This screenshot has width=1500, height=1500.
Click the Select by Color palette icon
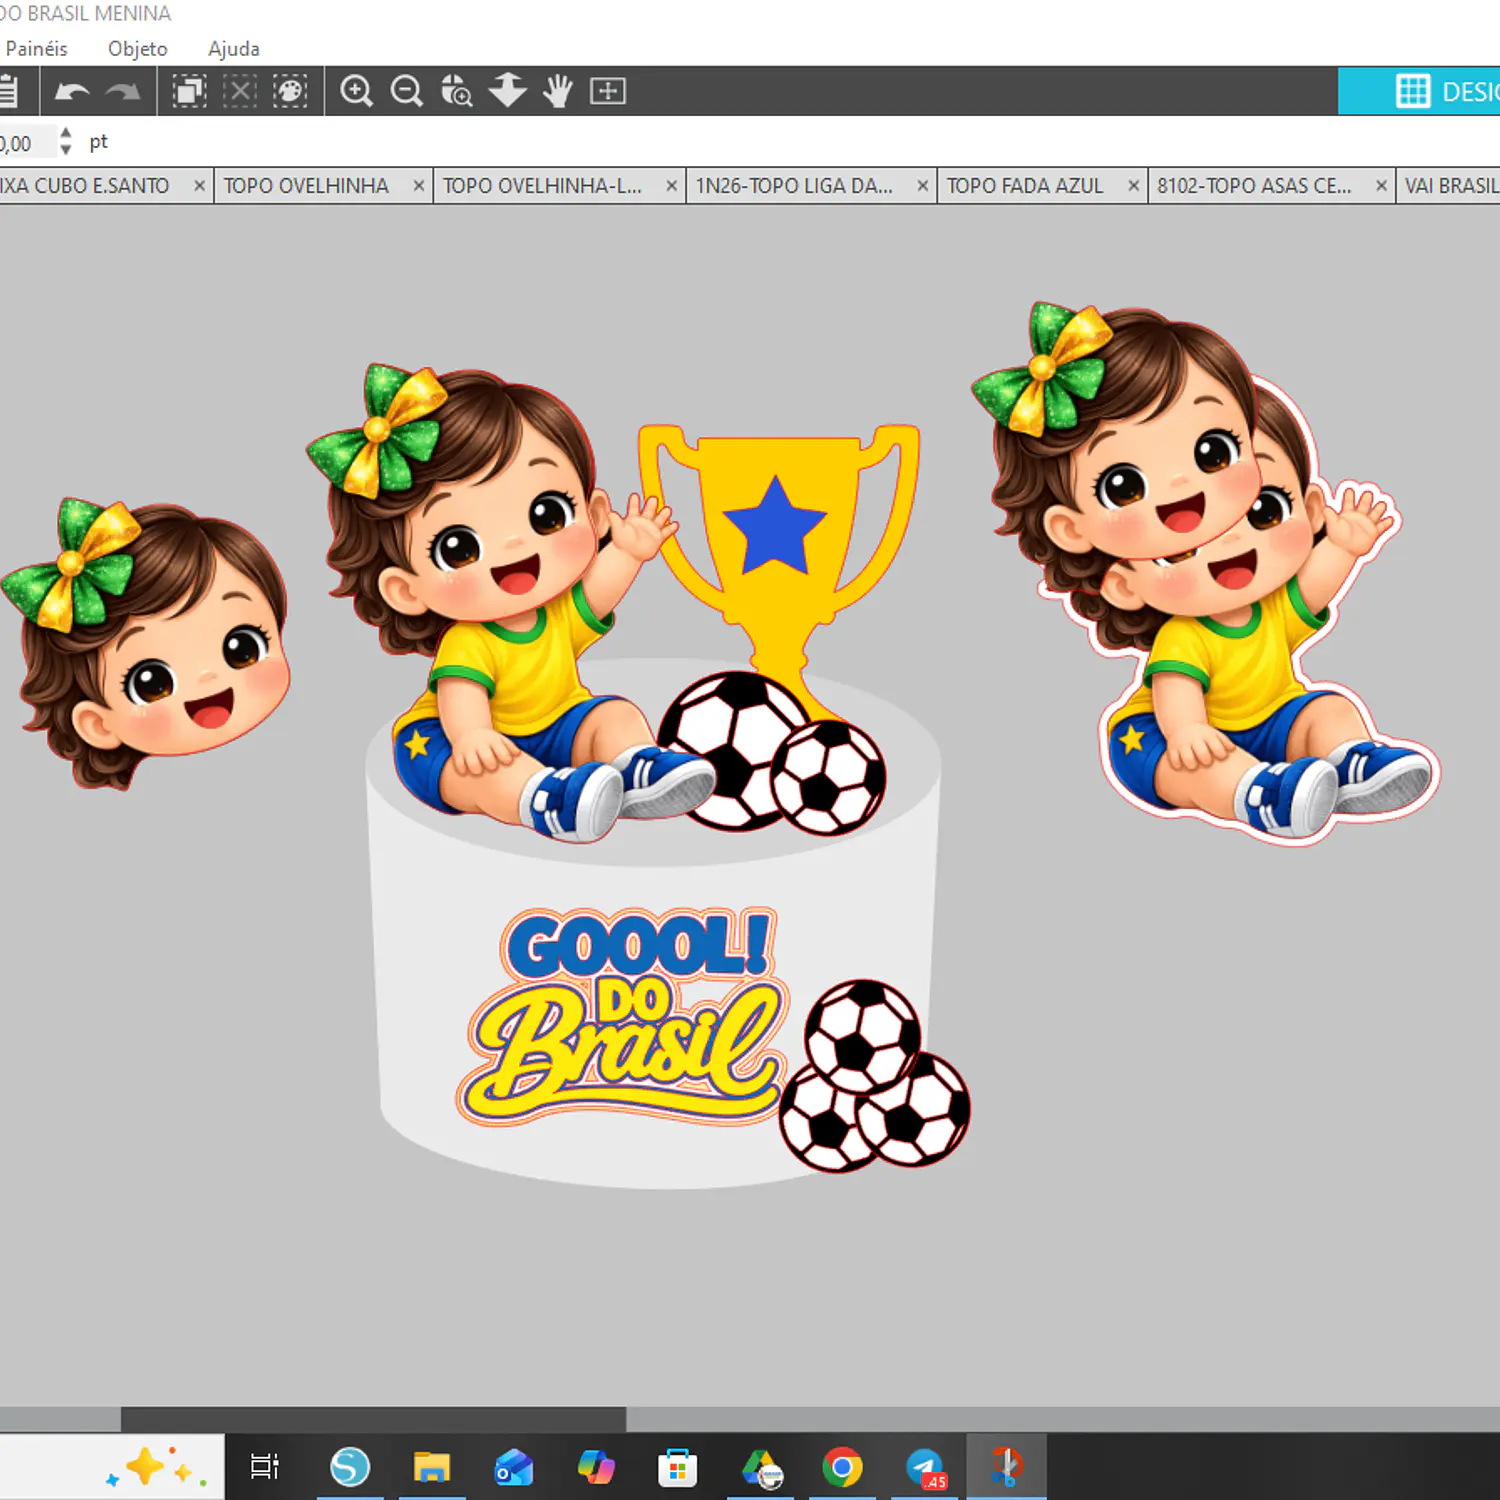coord(290,91)
